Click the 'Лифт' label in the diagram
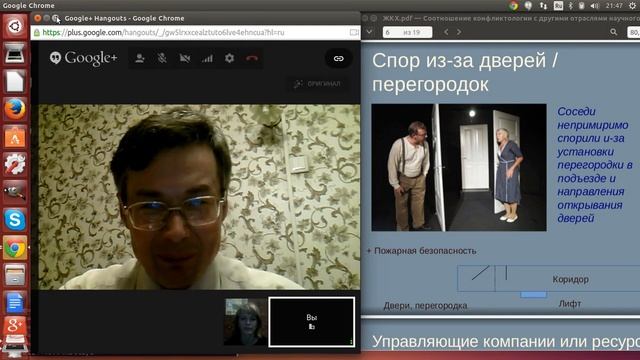The height and width of the screenshot is (360, 640). pos(569,303)
